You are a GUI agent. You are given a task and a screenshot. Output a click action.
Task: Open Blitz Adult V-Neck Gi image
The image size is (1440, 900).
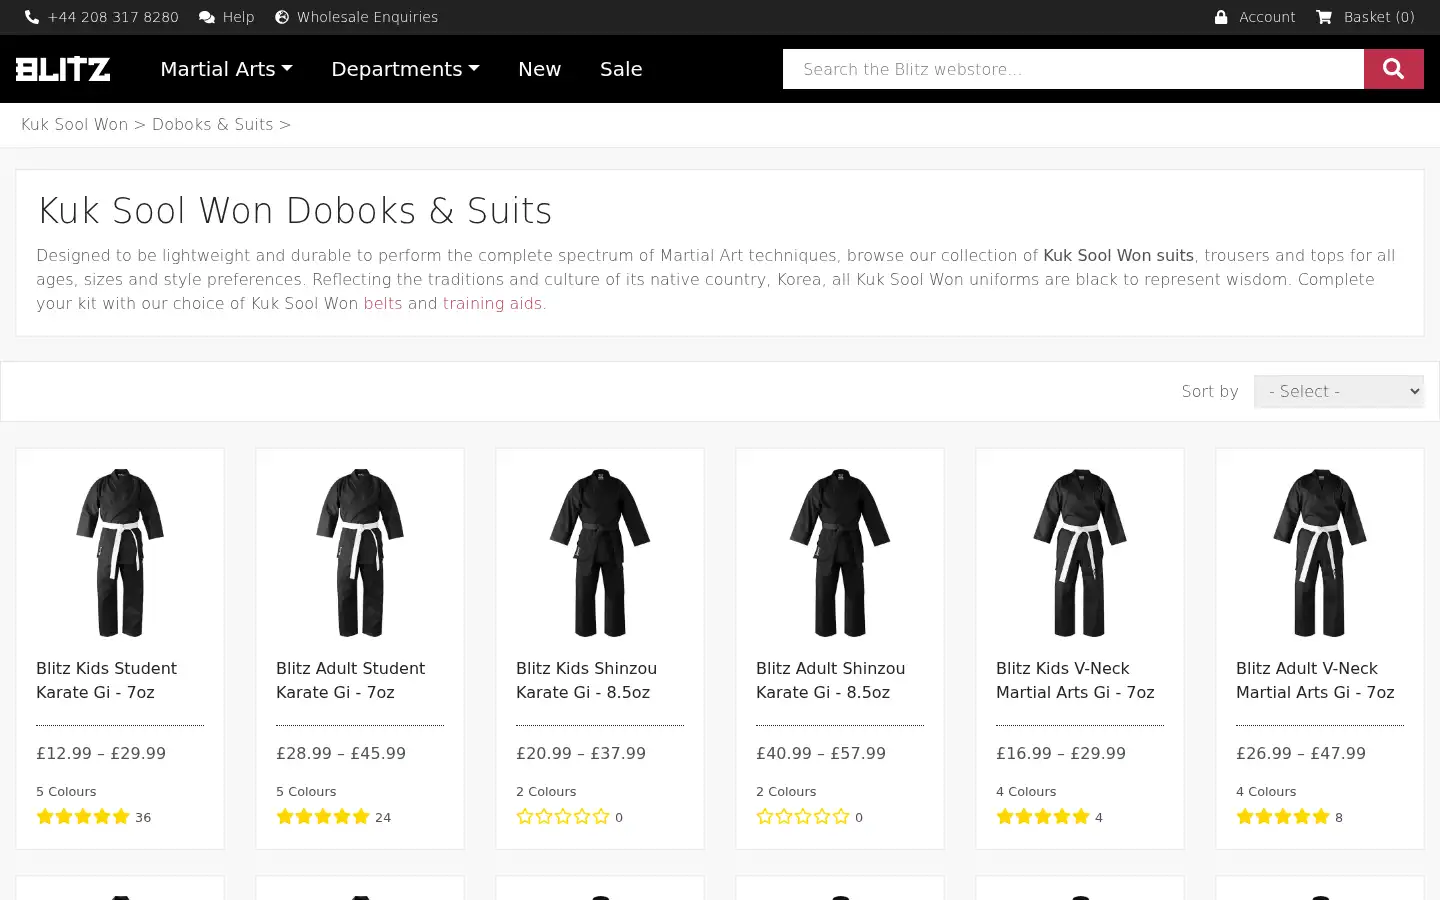click(x=1320, y=552)
